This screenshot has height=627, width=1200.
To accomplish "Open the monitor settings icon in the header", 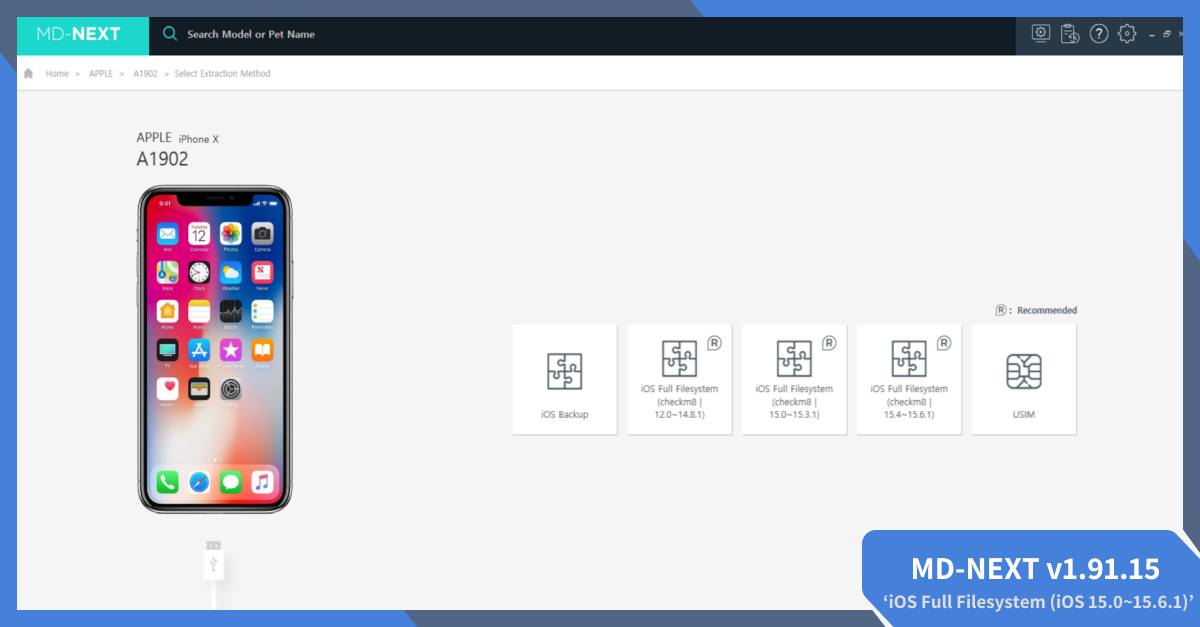I will point(1041,34).
